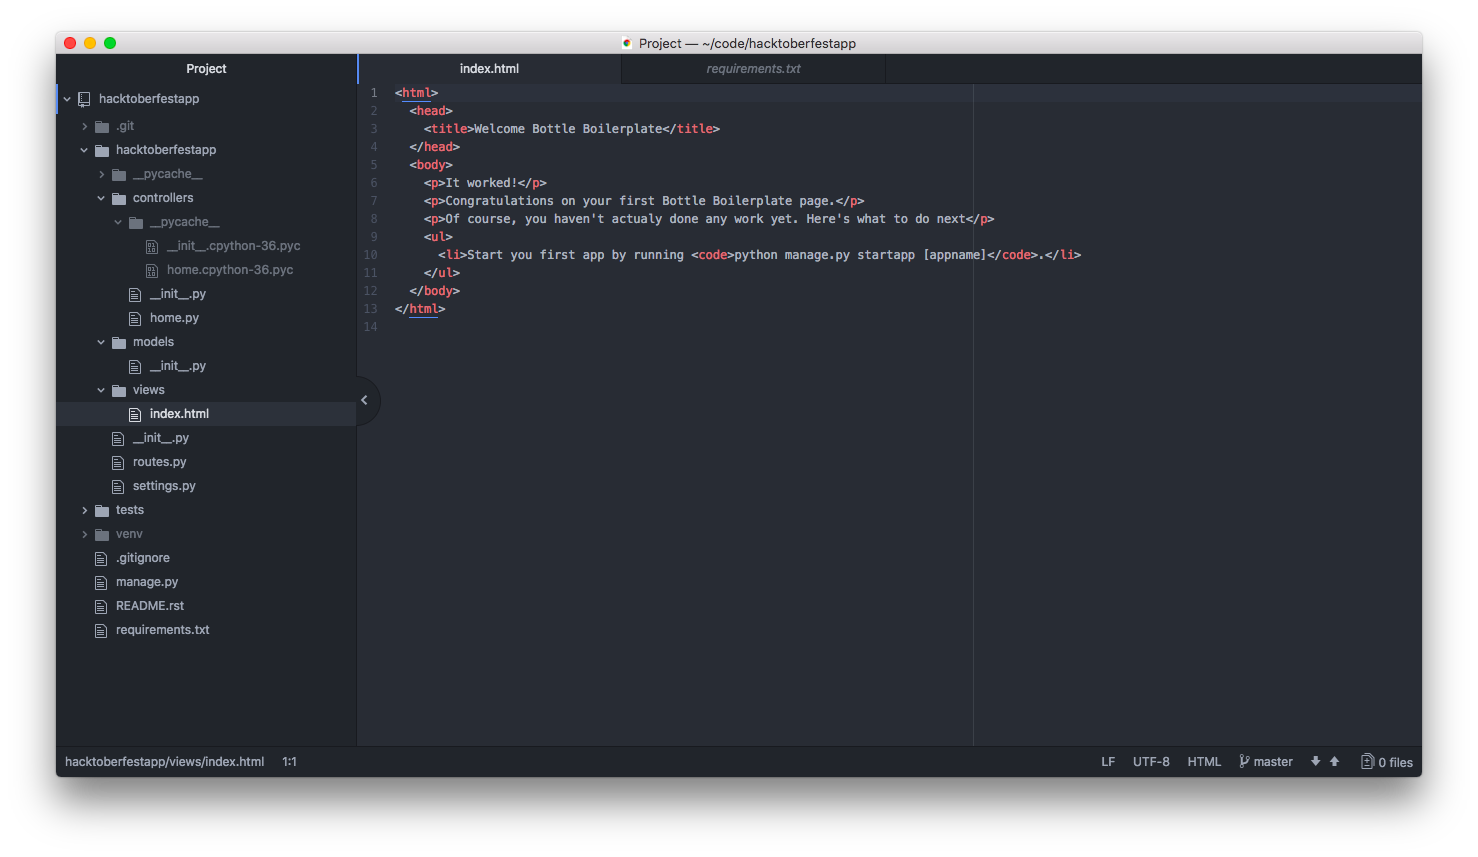Toggle the controllers folder closed
The image size is (1478, 857).
point(100,197)
